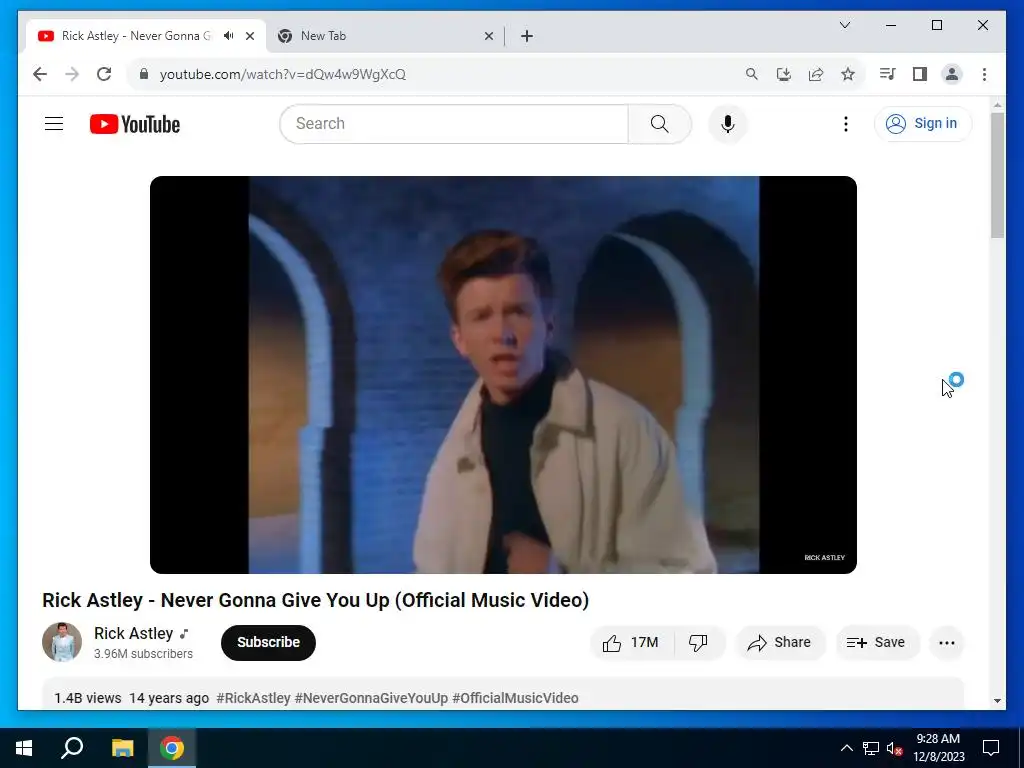Open media controls icon in Chrome toolbar
The image size is (1024, 768).
pyautogui.click(x=887, y=74)
